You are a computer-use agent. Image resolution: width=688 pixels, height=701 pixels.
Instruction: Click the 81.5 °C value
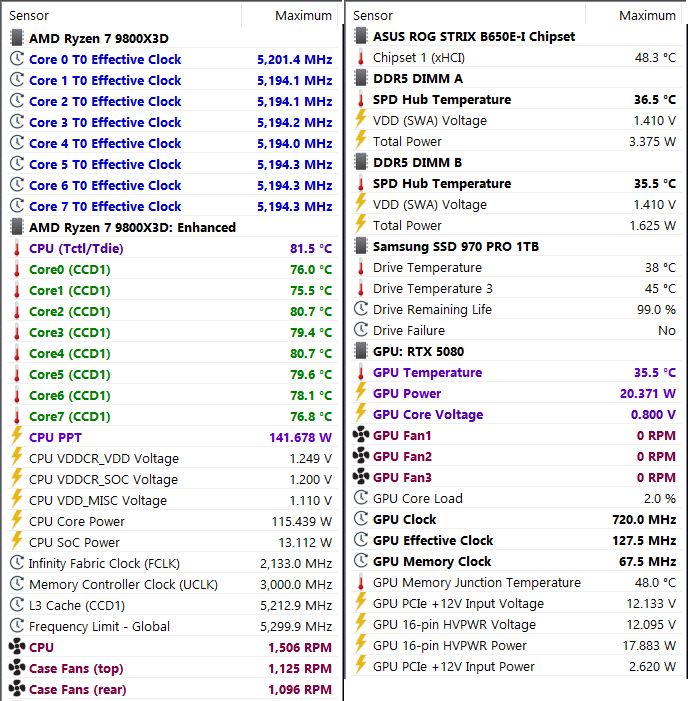(x=311, y=249)
